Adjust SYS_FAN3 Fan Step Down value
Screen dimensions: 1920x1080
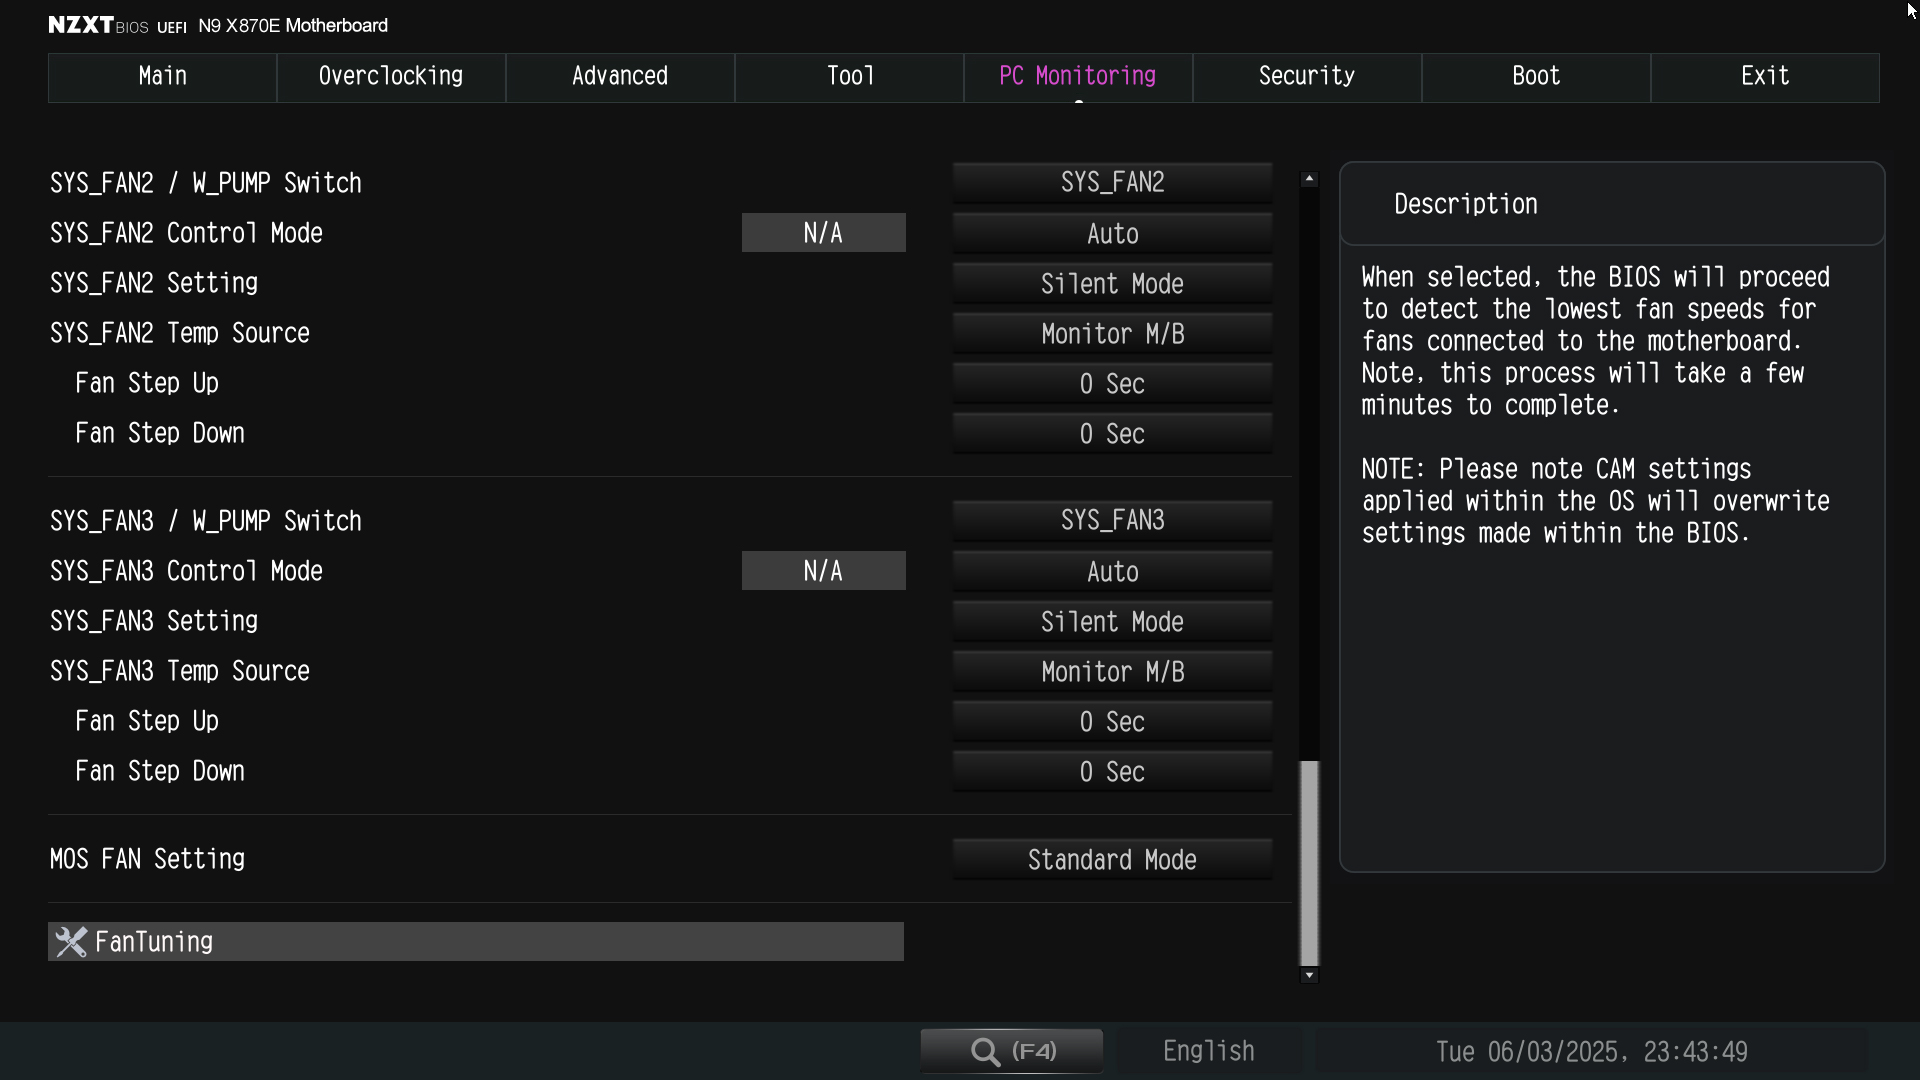[x=1112, y=772]
